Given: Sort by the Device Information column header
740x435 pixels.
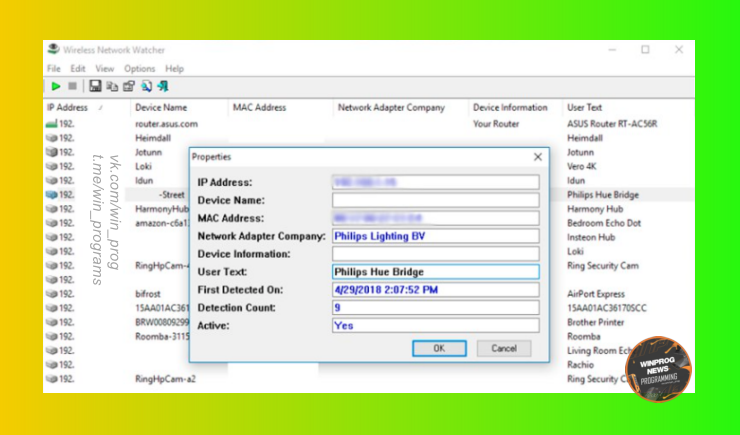Looking at the screenshot, I should point(510,108).
